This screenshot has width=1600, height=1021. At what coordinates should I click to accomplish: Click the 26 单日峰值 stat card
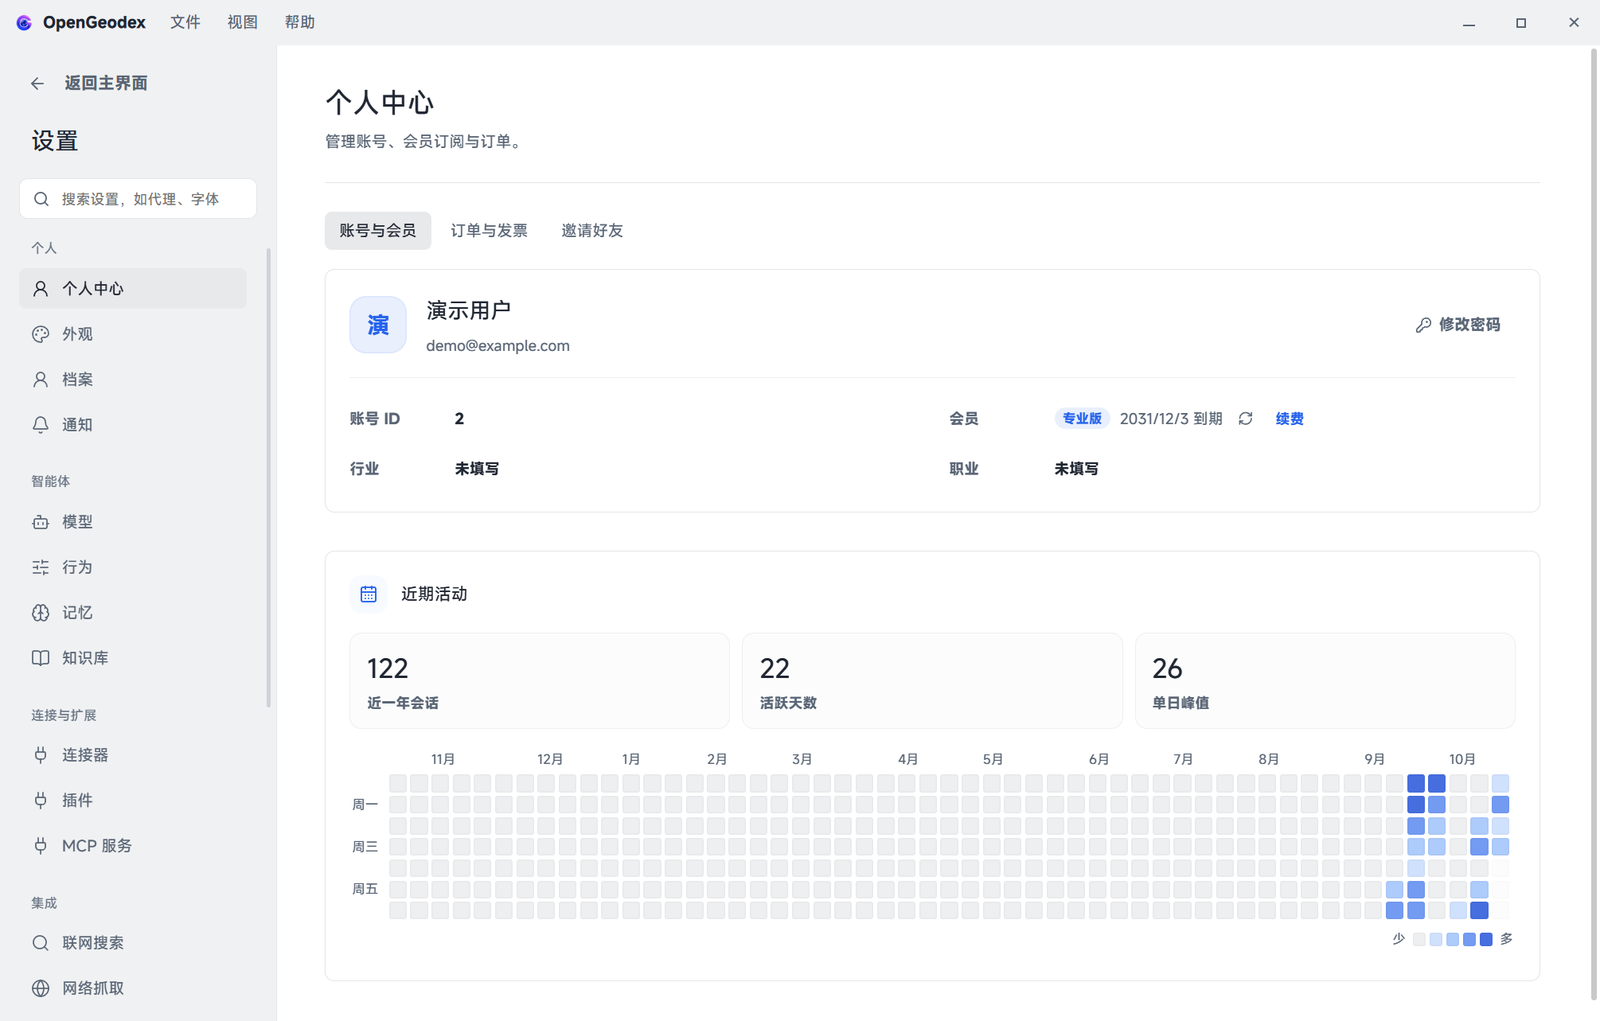[1325, 681]
